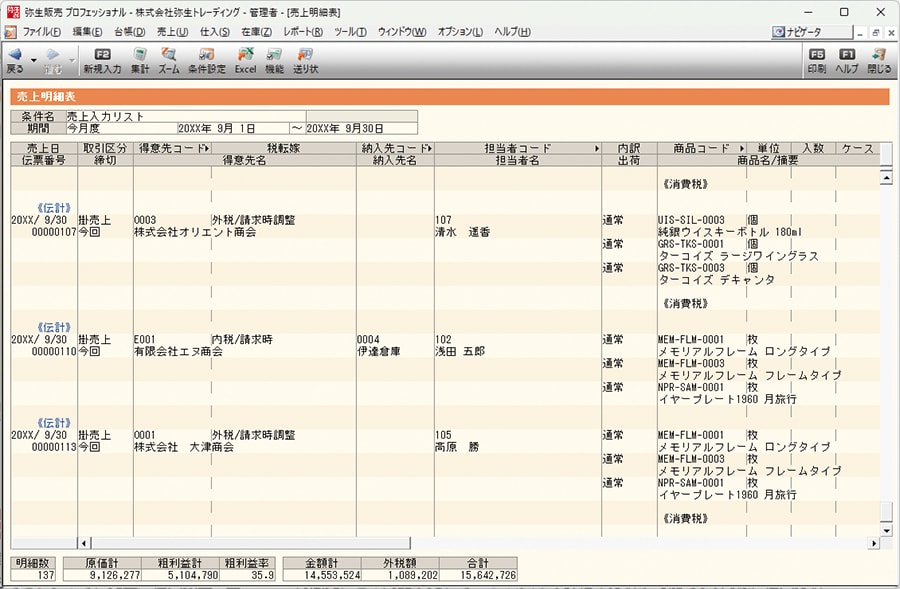Expand the 商品コード column arrow
The width and height of the screenshot is (900, 589).
pyautogui.click(x=743, y=148)
